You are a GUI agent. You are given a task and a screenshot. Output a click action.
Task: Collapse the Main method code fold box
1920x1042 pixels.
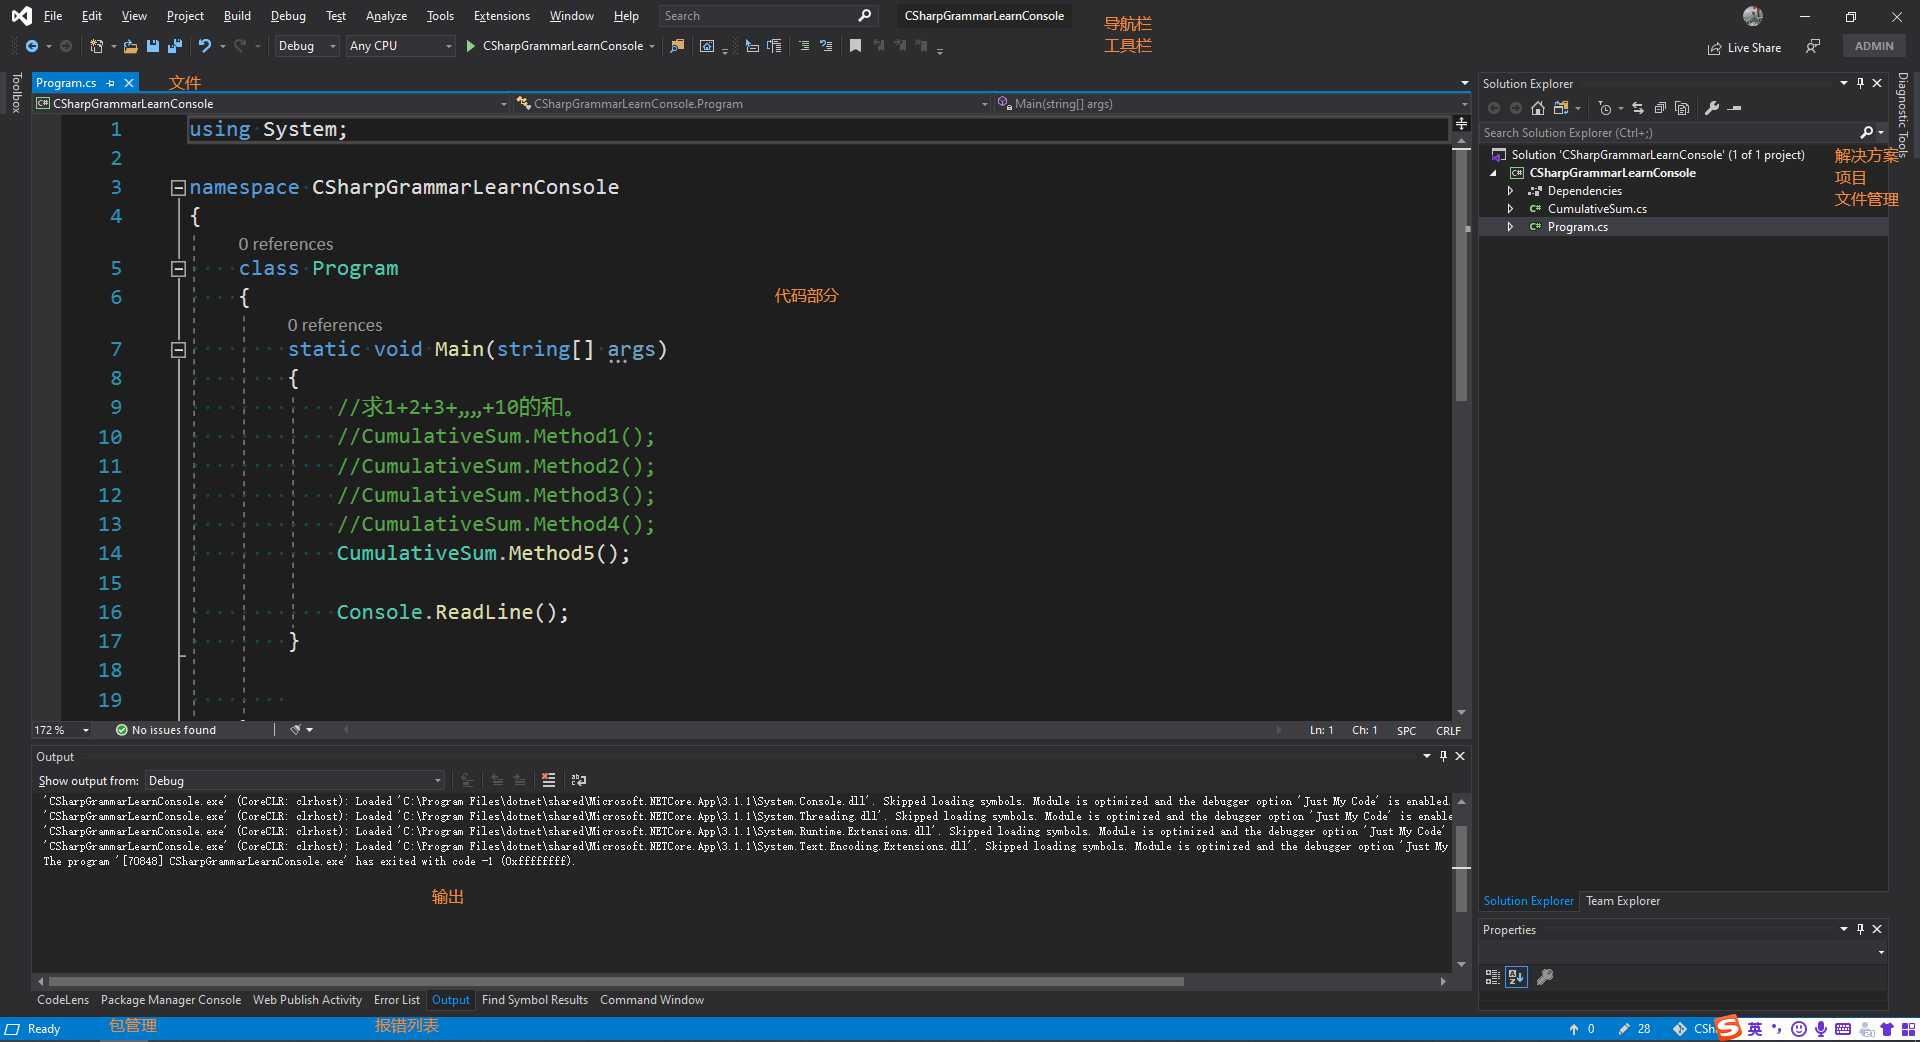(178, 350)
